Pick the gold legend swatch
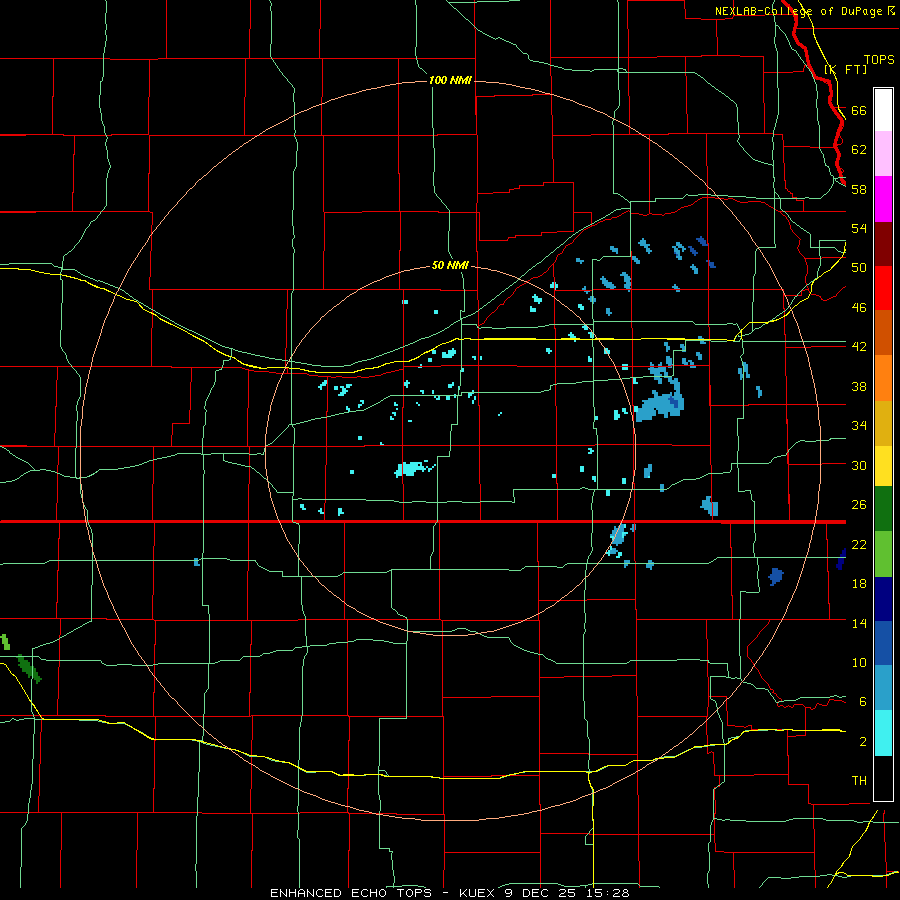The height and width of the screenshot is (900, 900). pos(883,424)
